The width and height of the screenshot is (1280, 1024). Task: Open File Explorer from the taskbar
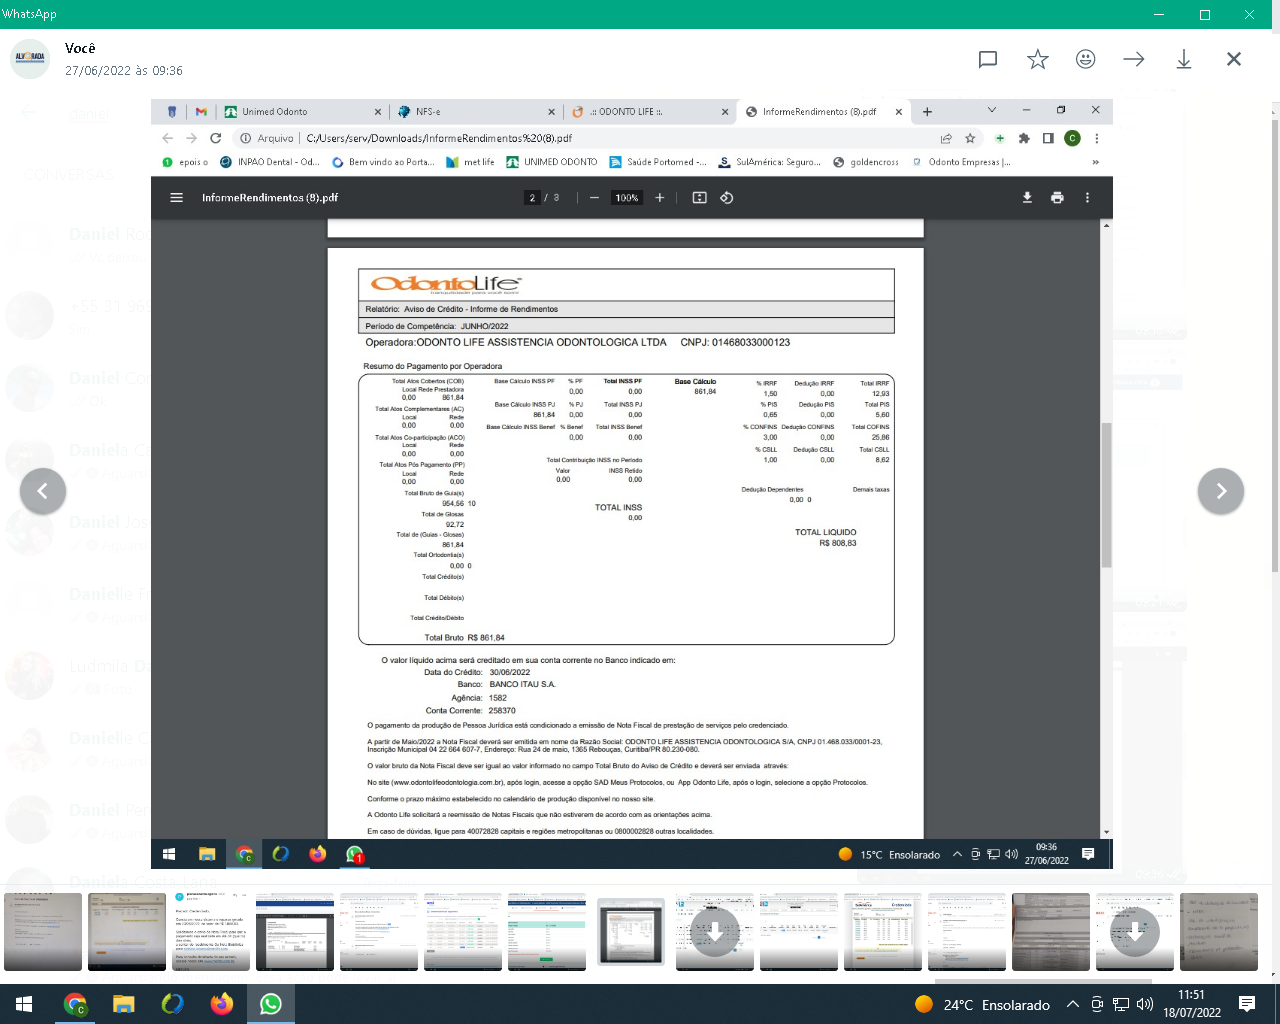coord(123,1004)
